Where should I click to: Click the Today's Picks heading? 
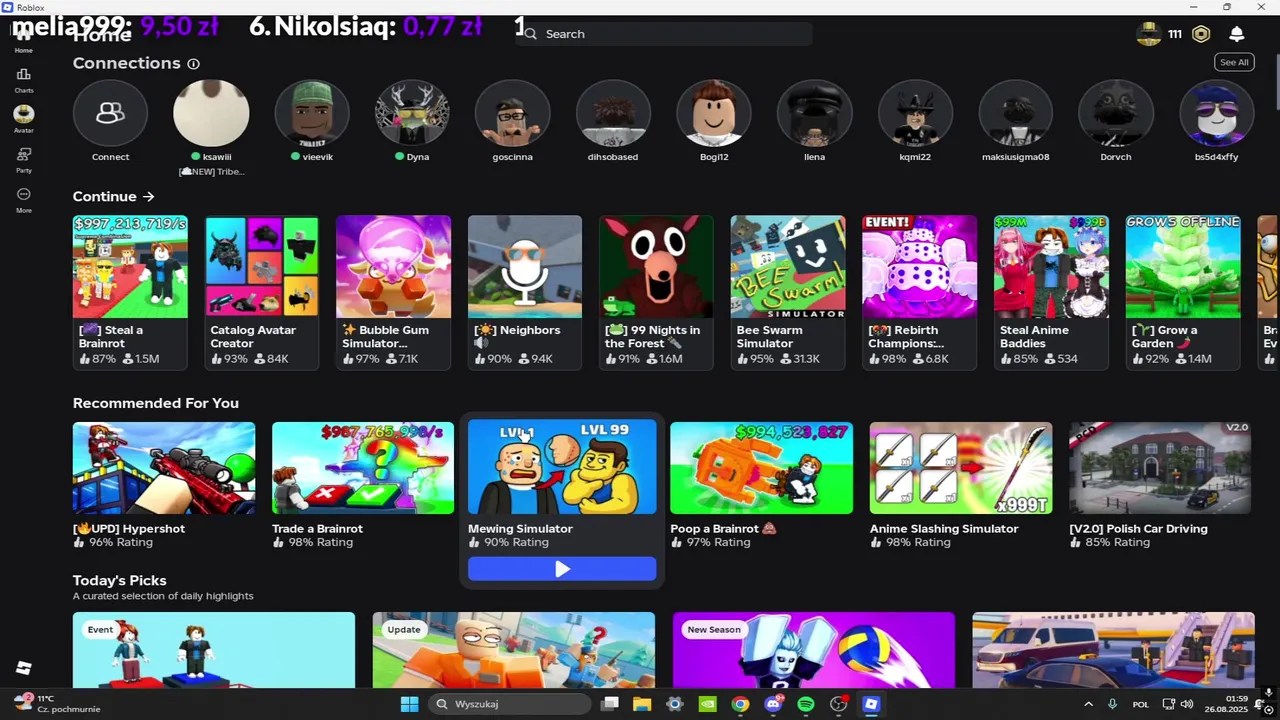(119, 580)
